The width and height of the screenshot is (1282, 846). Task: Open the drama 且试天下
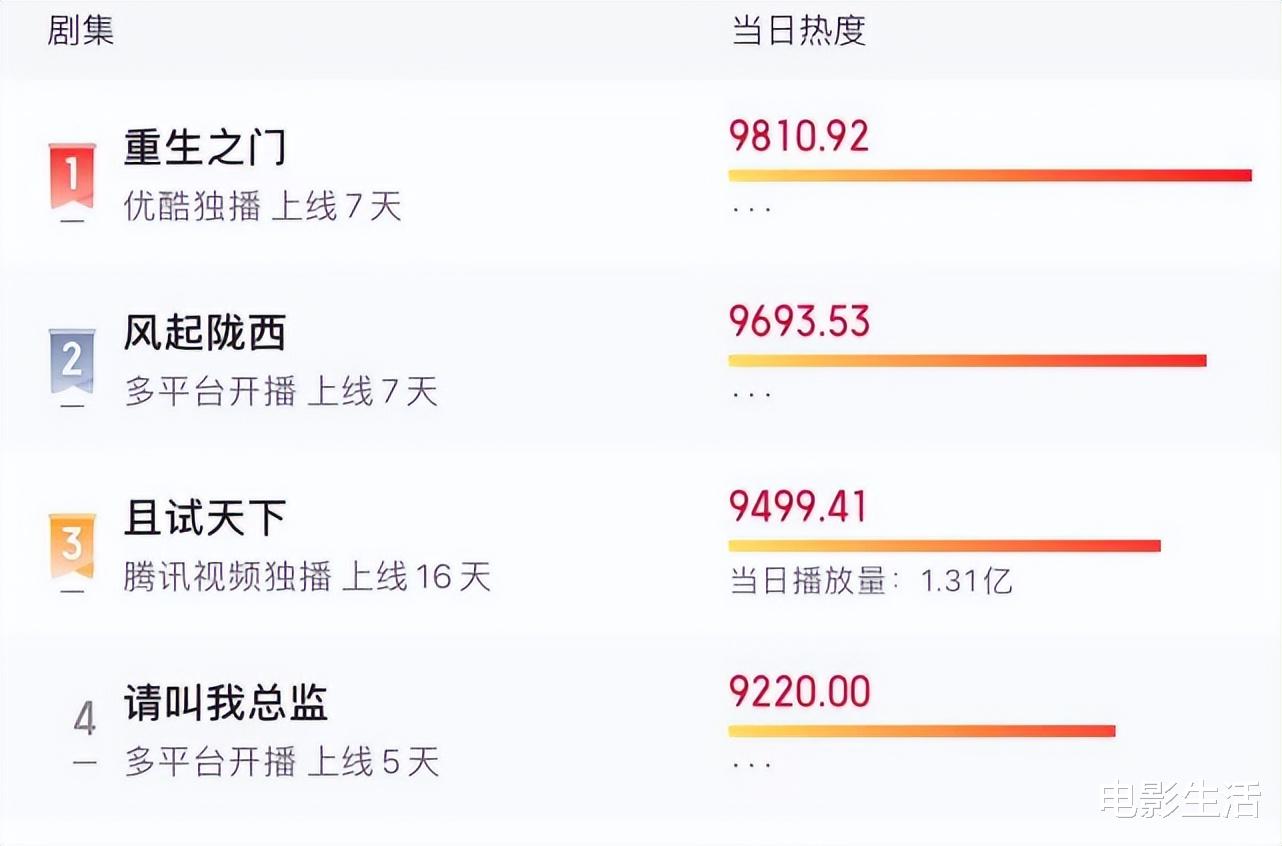point(205,518)
